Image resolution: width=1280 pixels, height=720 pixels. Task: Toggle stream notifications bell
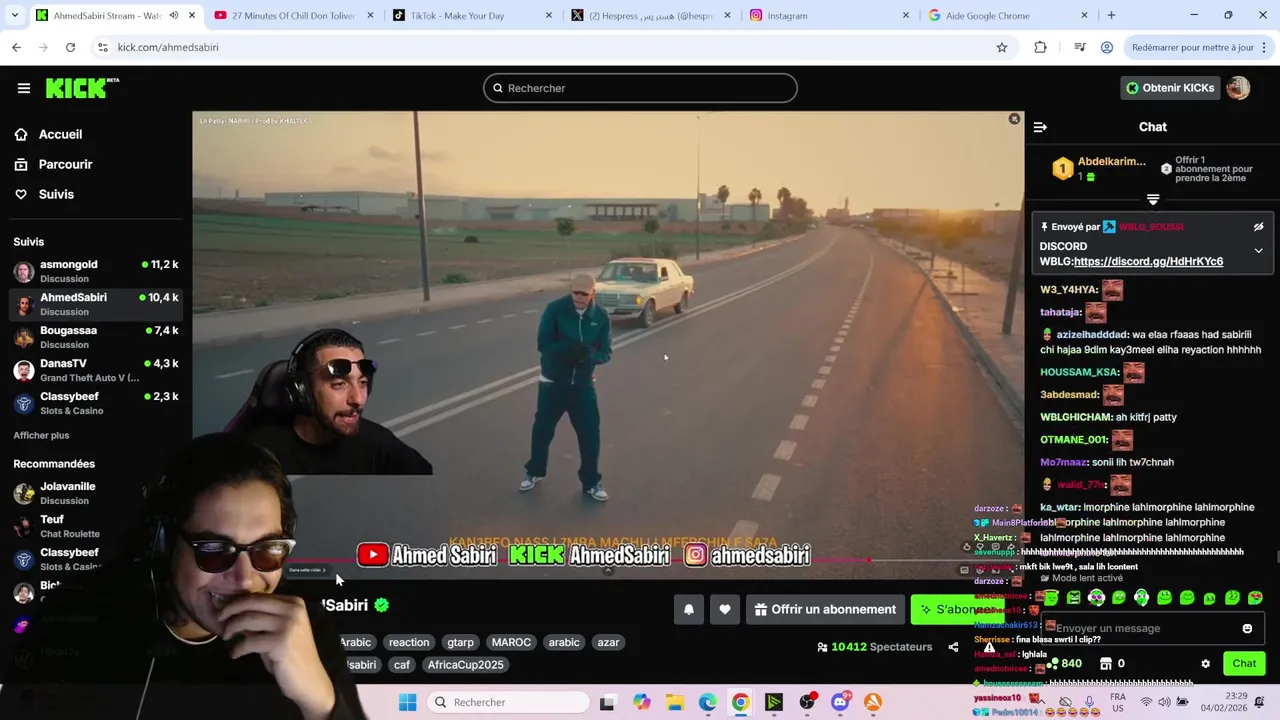coord(689,609)
